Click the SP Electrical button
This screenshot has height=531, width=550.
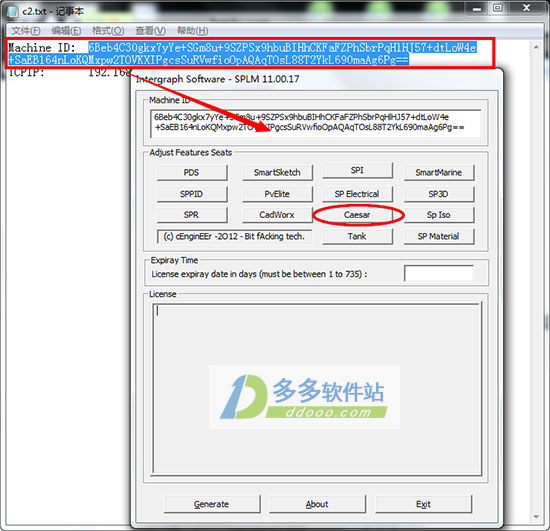[x=357, y=194]
